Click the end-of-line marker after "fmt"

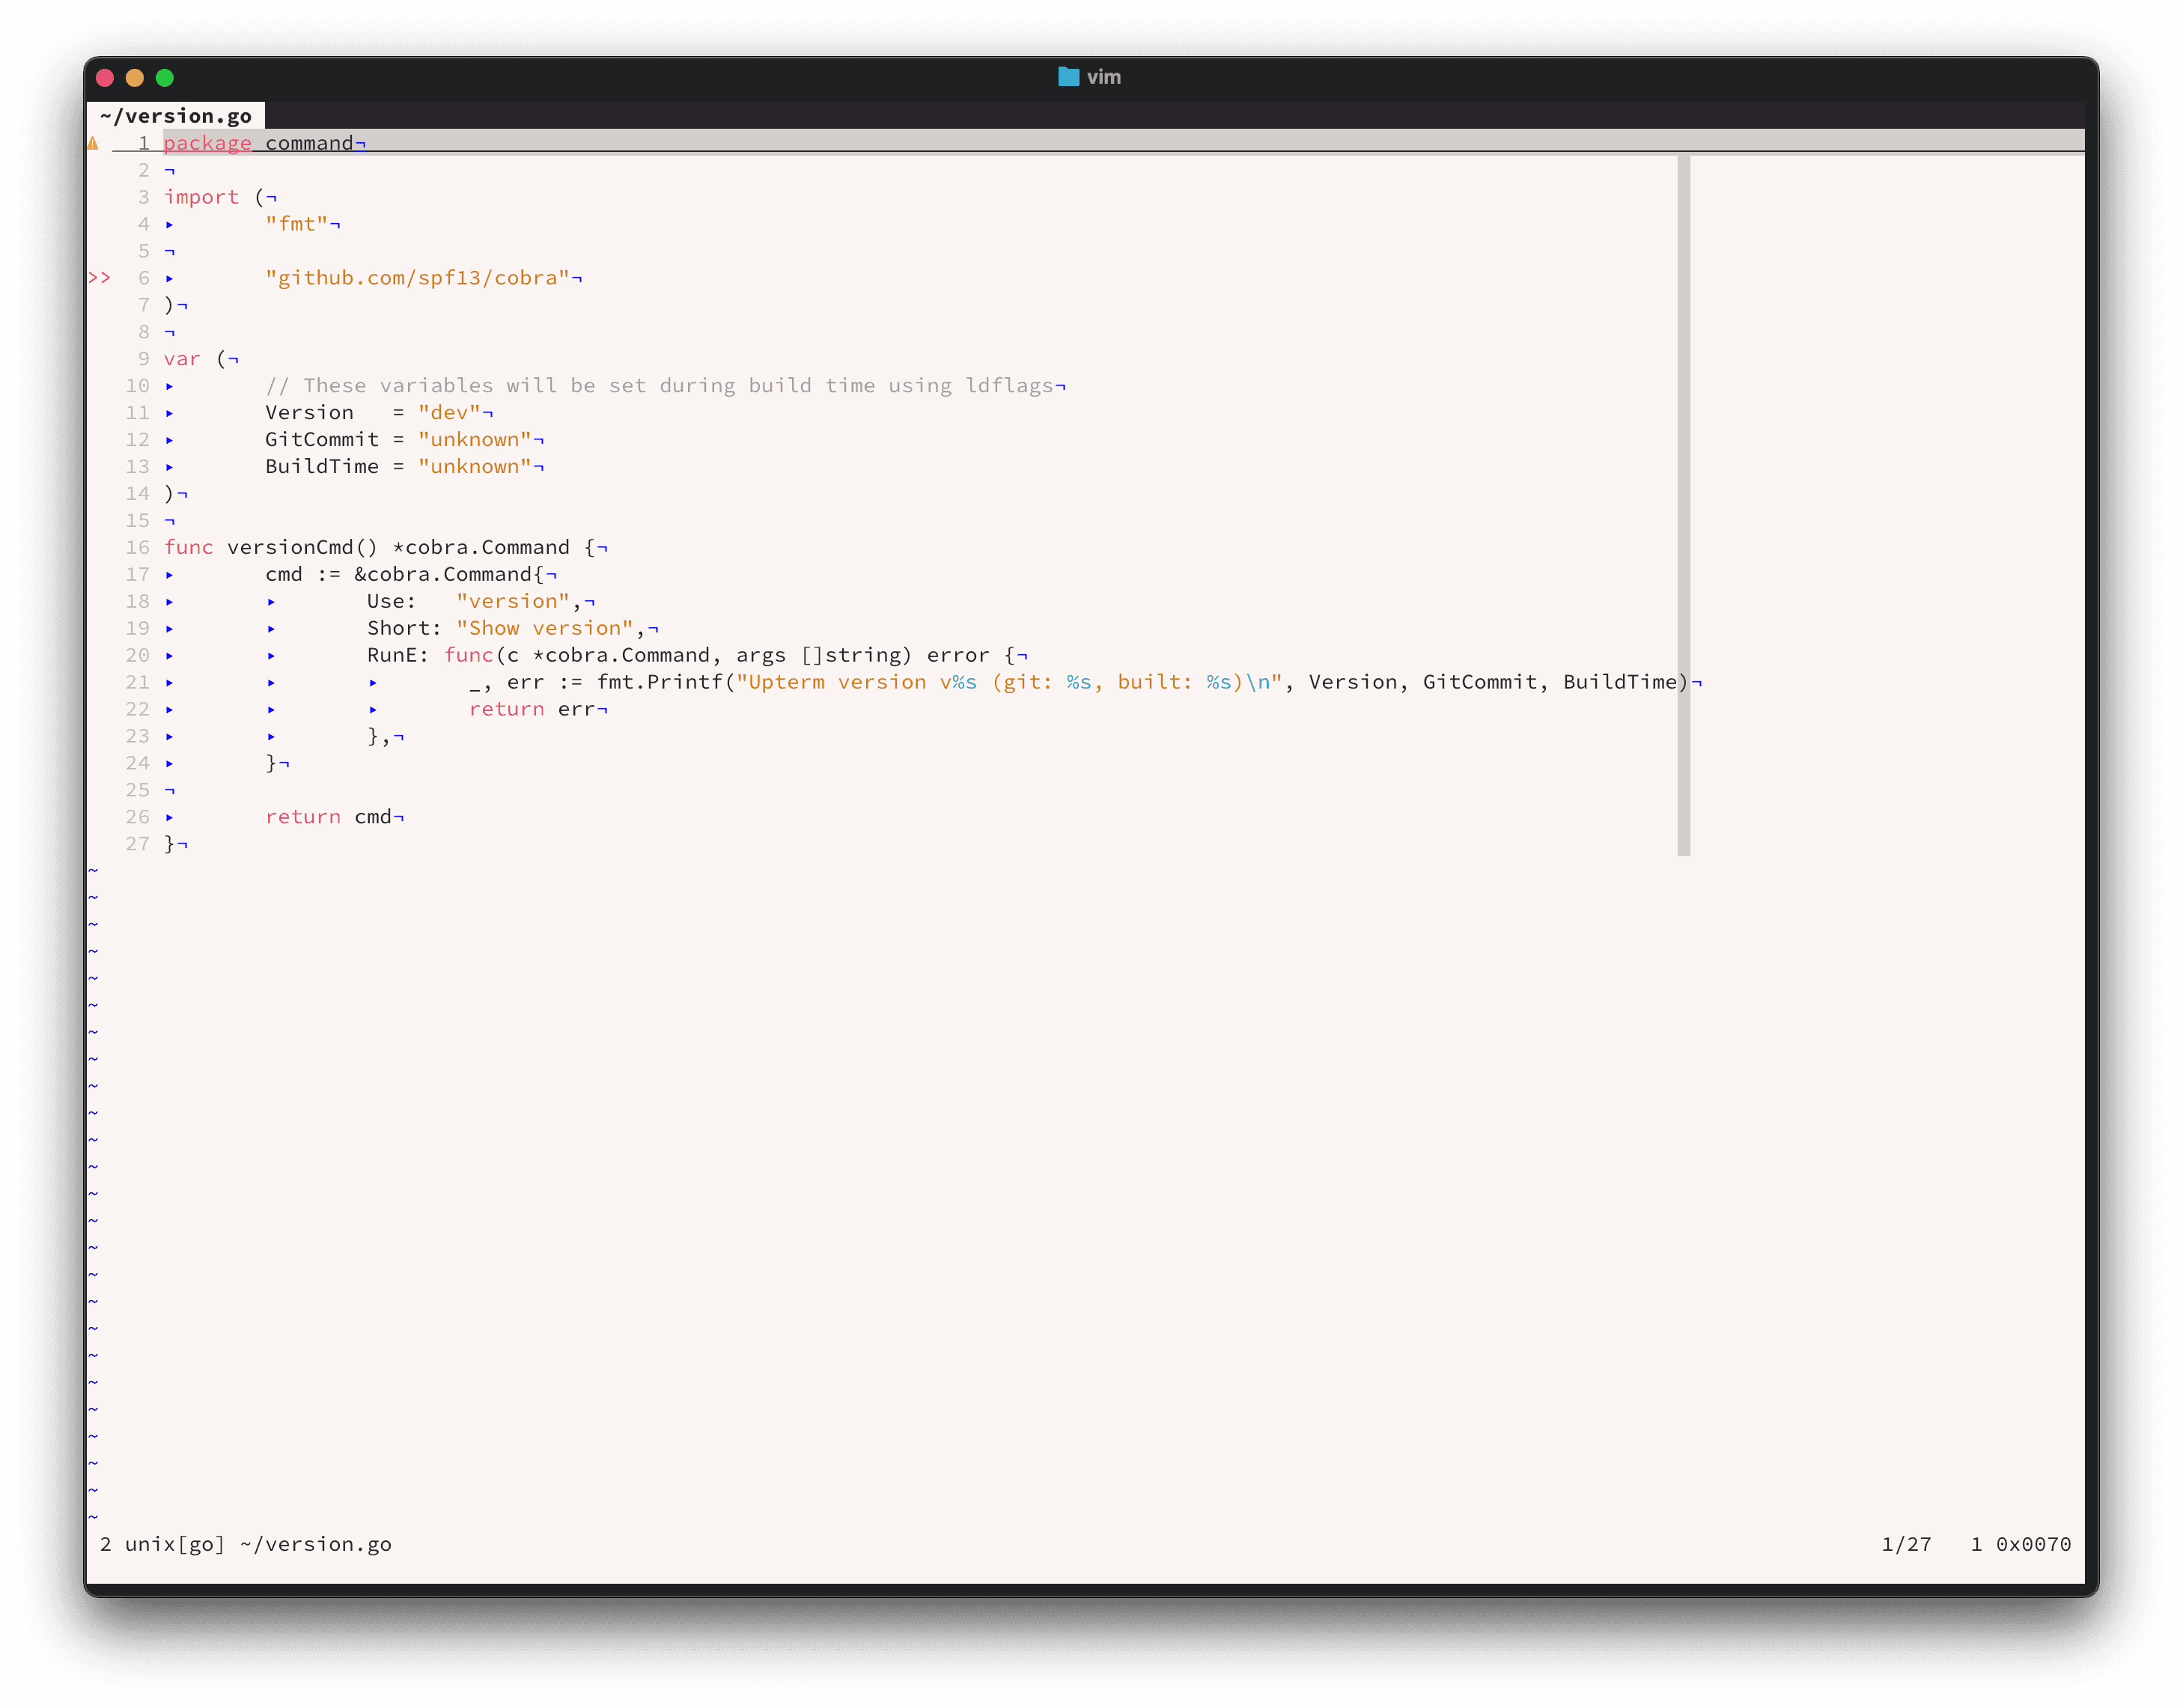335,225
